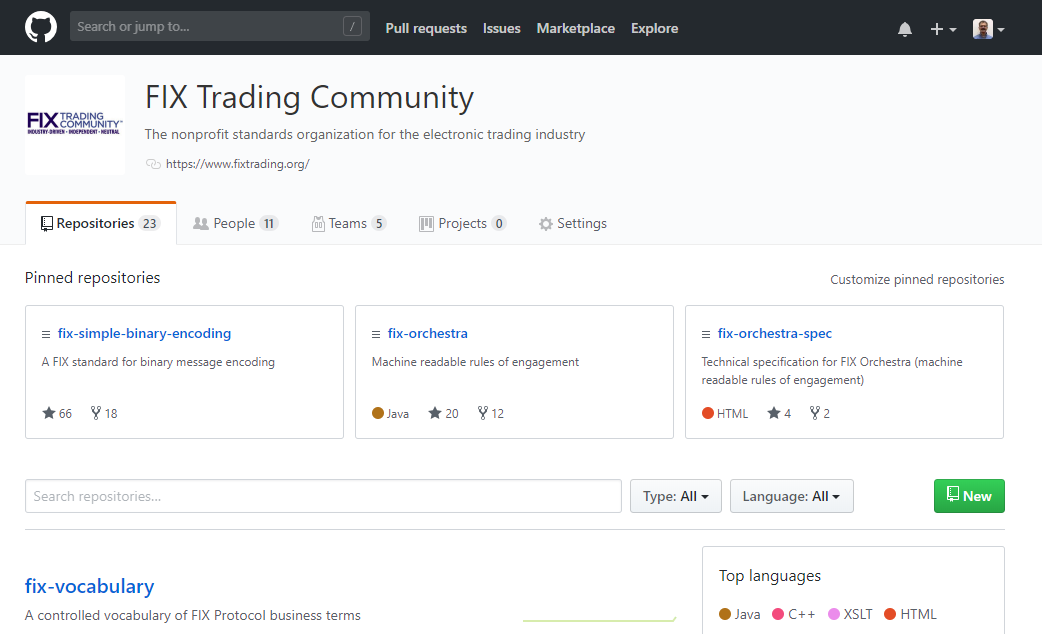Screen dimensions: 1042x634
Task: Toggle the Java filter in Top languages
Action: click(739, 614)
